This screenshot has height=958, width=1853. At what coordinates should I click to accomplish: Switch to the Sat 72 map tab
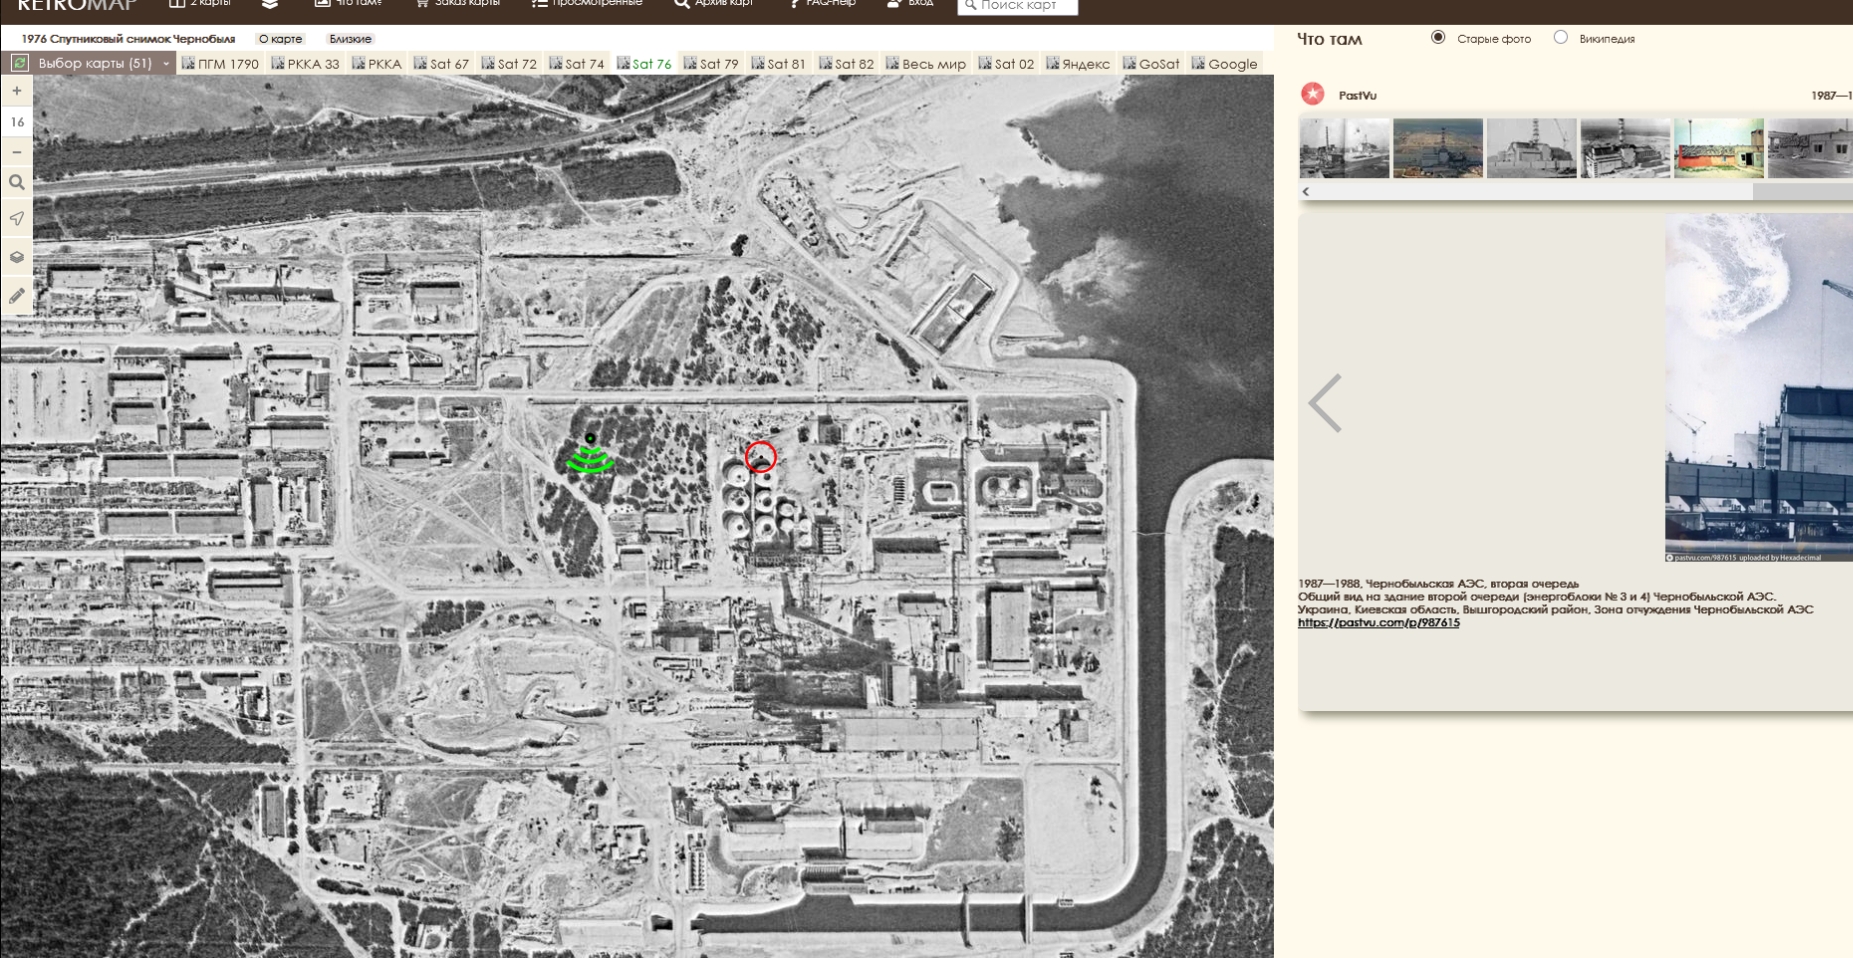click(509, 64)
